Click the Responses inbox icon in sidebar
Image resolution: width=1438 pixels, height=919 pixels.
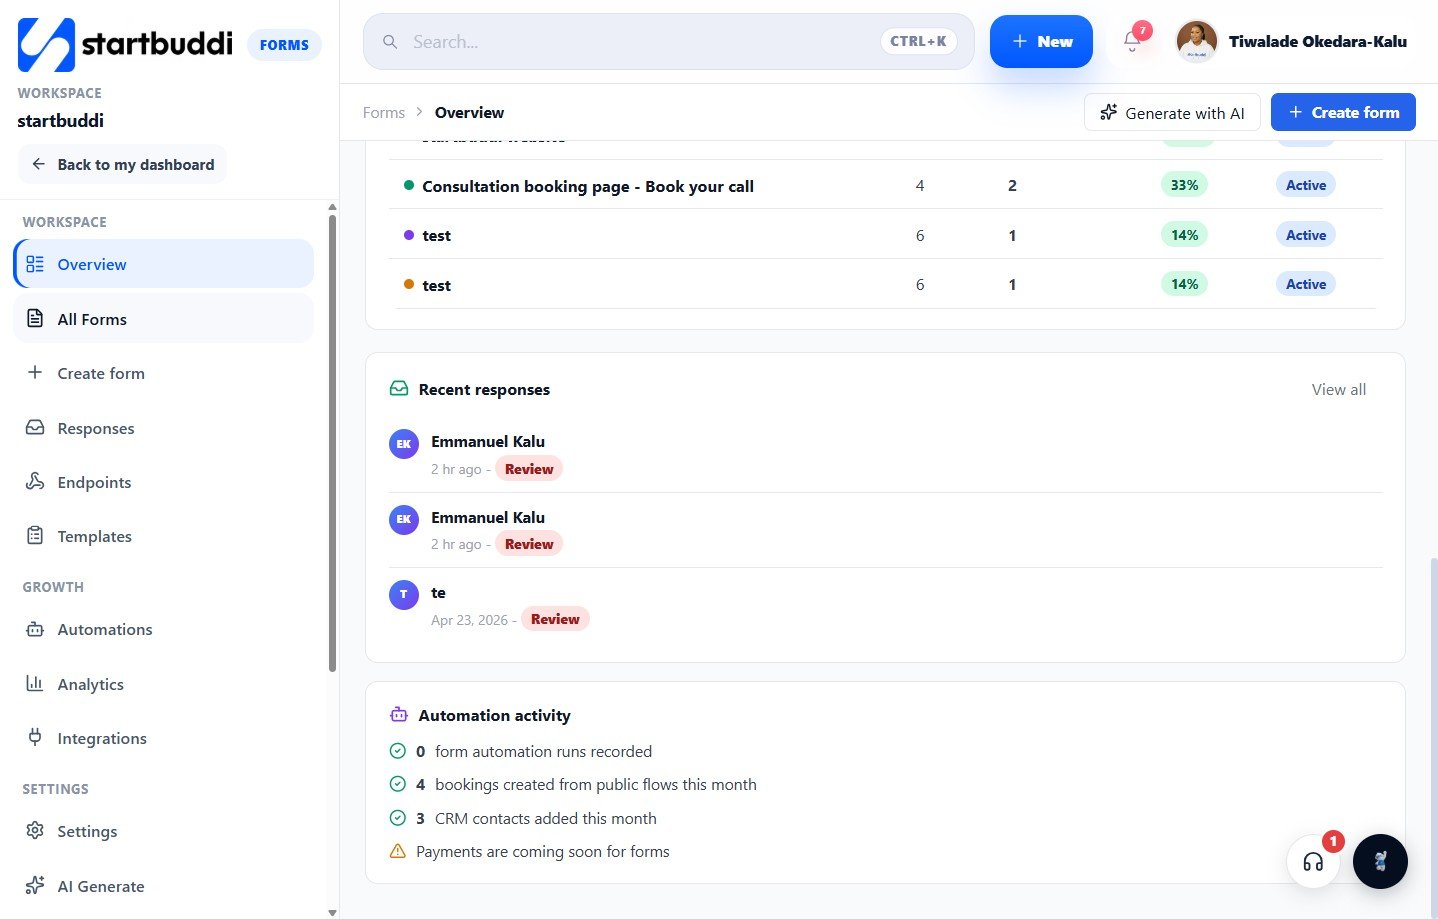[35, 427]
